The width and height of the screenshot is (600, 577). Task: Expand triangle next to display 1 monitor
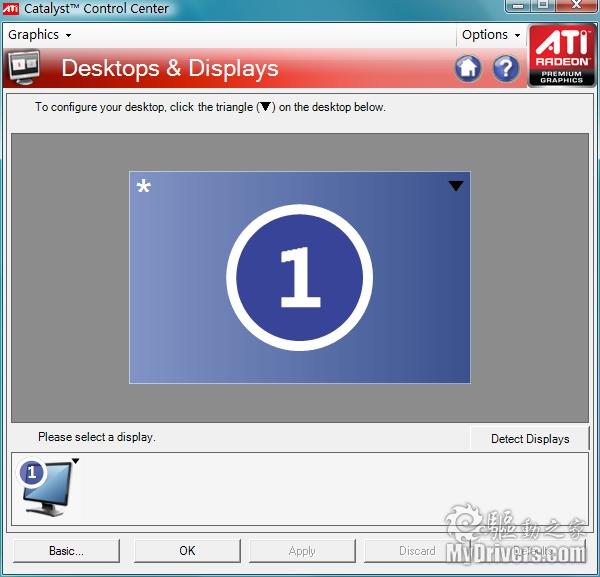tap(76, 461)
